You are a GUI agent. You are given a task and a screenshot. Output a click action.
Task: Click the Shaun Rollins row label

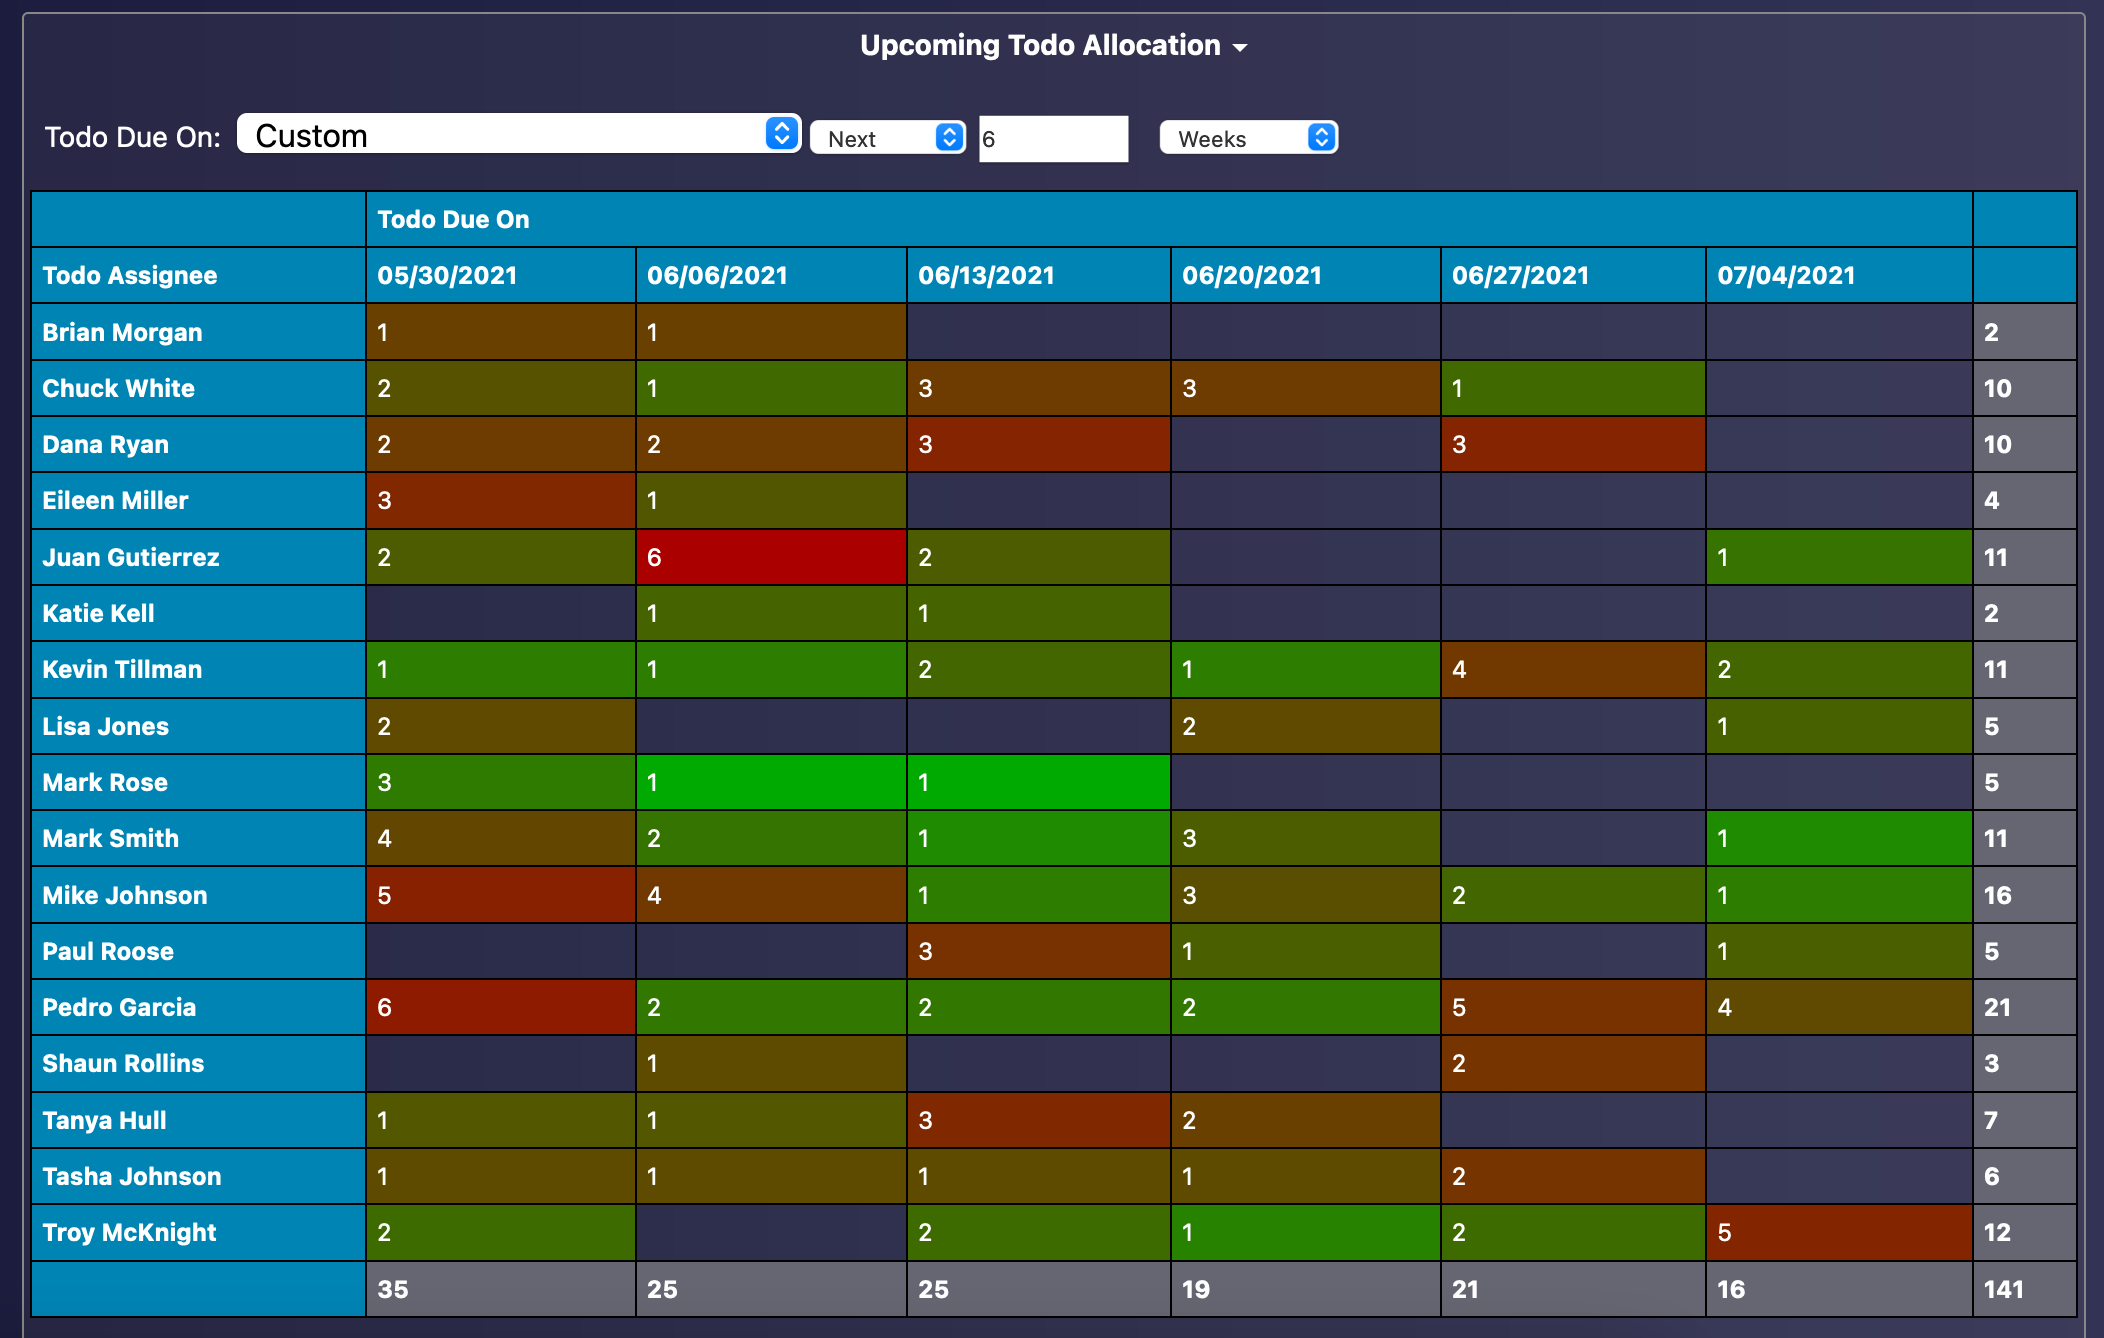click(x=198, y=1063)
